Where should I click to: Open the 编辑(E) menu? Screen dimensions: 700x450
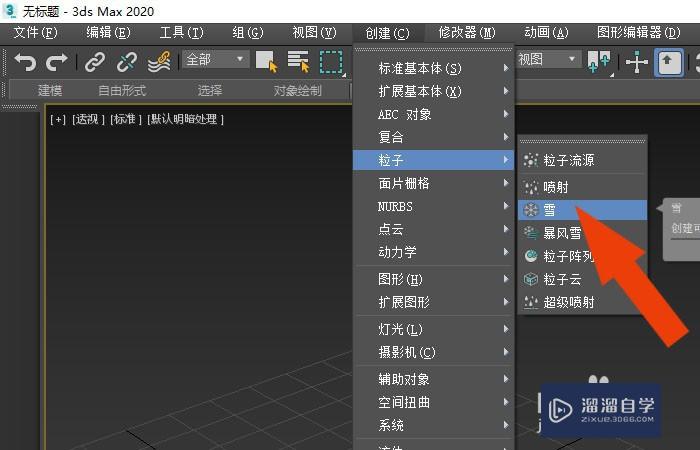click(x=108, y=33)
